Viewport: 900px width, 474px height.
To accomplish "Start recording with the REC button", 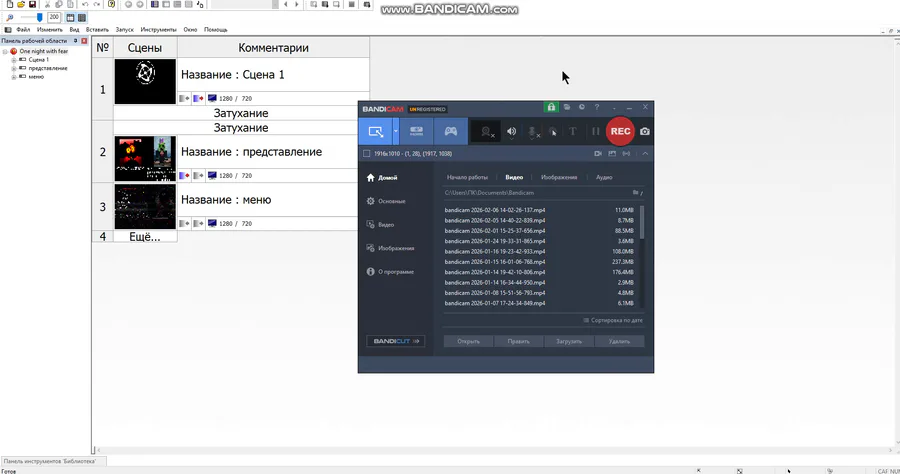I will click(x=620, y=131).
